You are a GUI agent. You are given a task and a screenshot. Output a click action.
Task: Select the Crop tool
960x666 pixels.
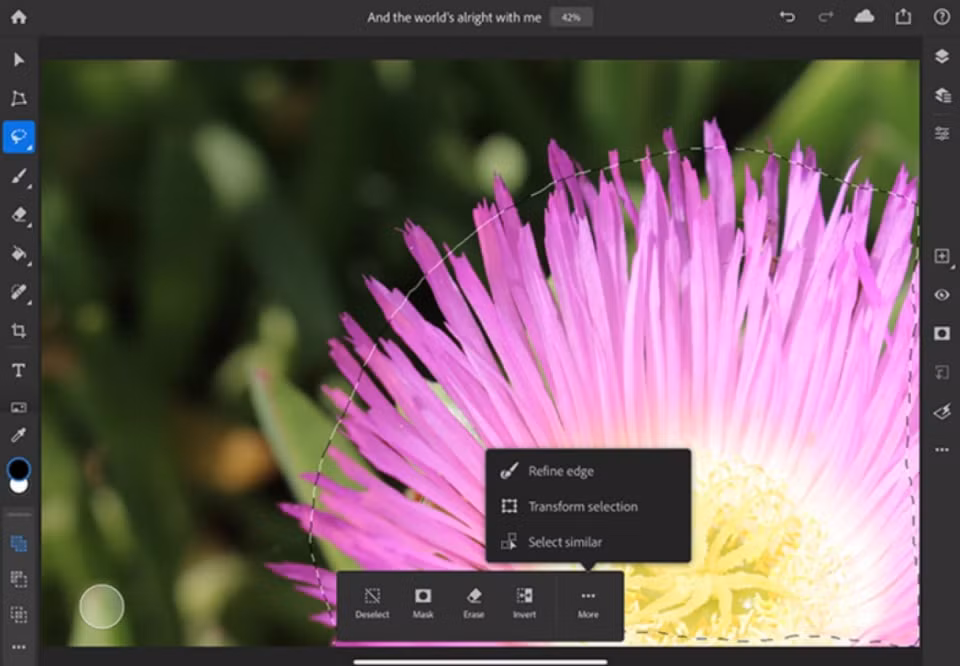pyautogui.click(x=19, y=331)
